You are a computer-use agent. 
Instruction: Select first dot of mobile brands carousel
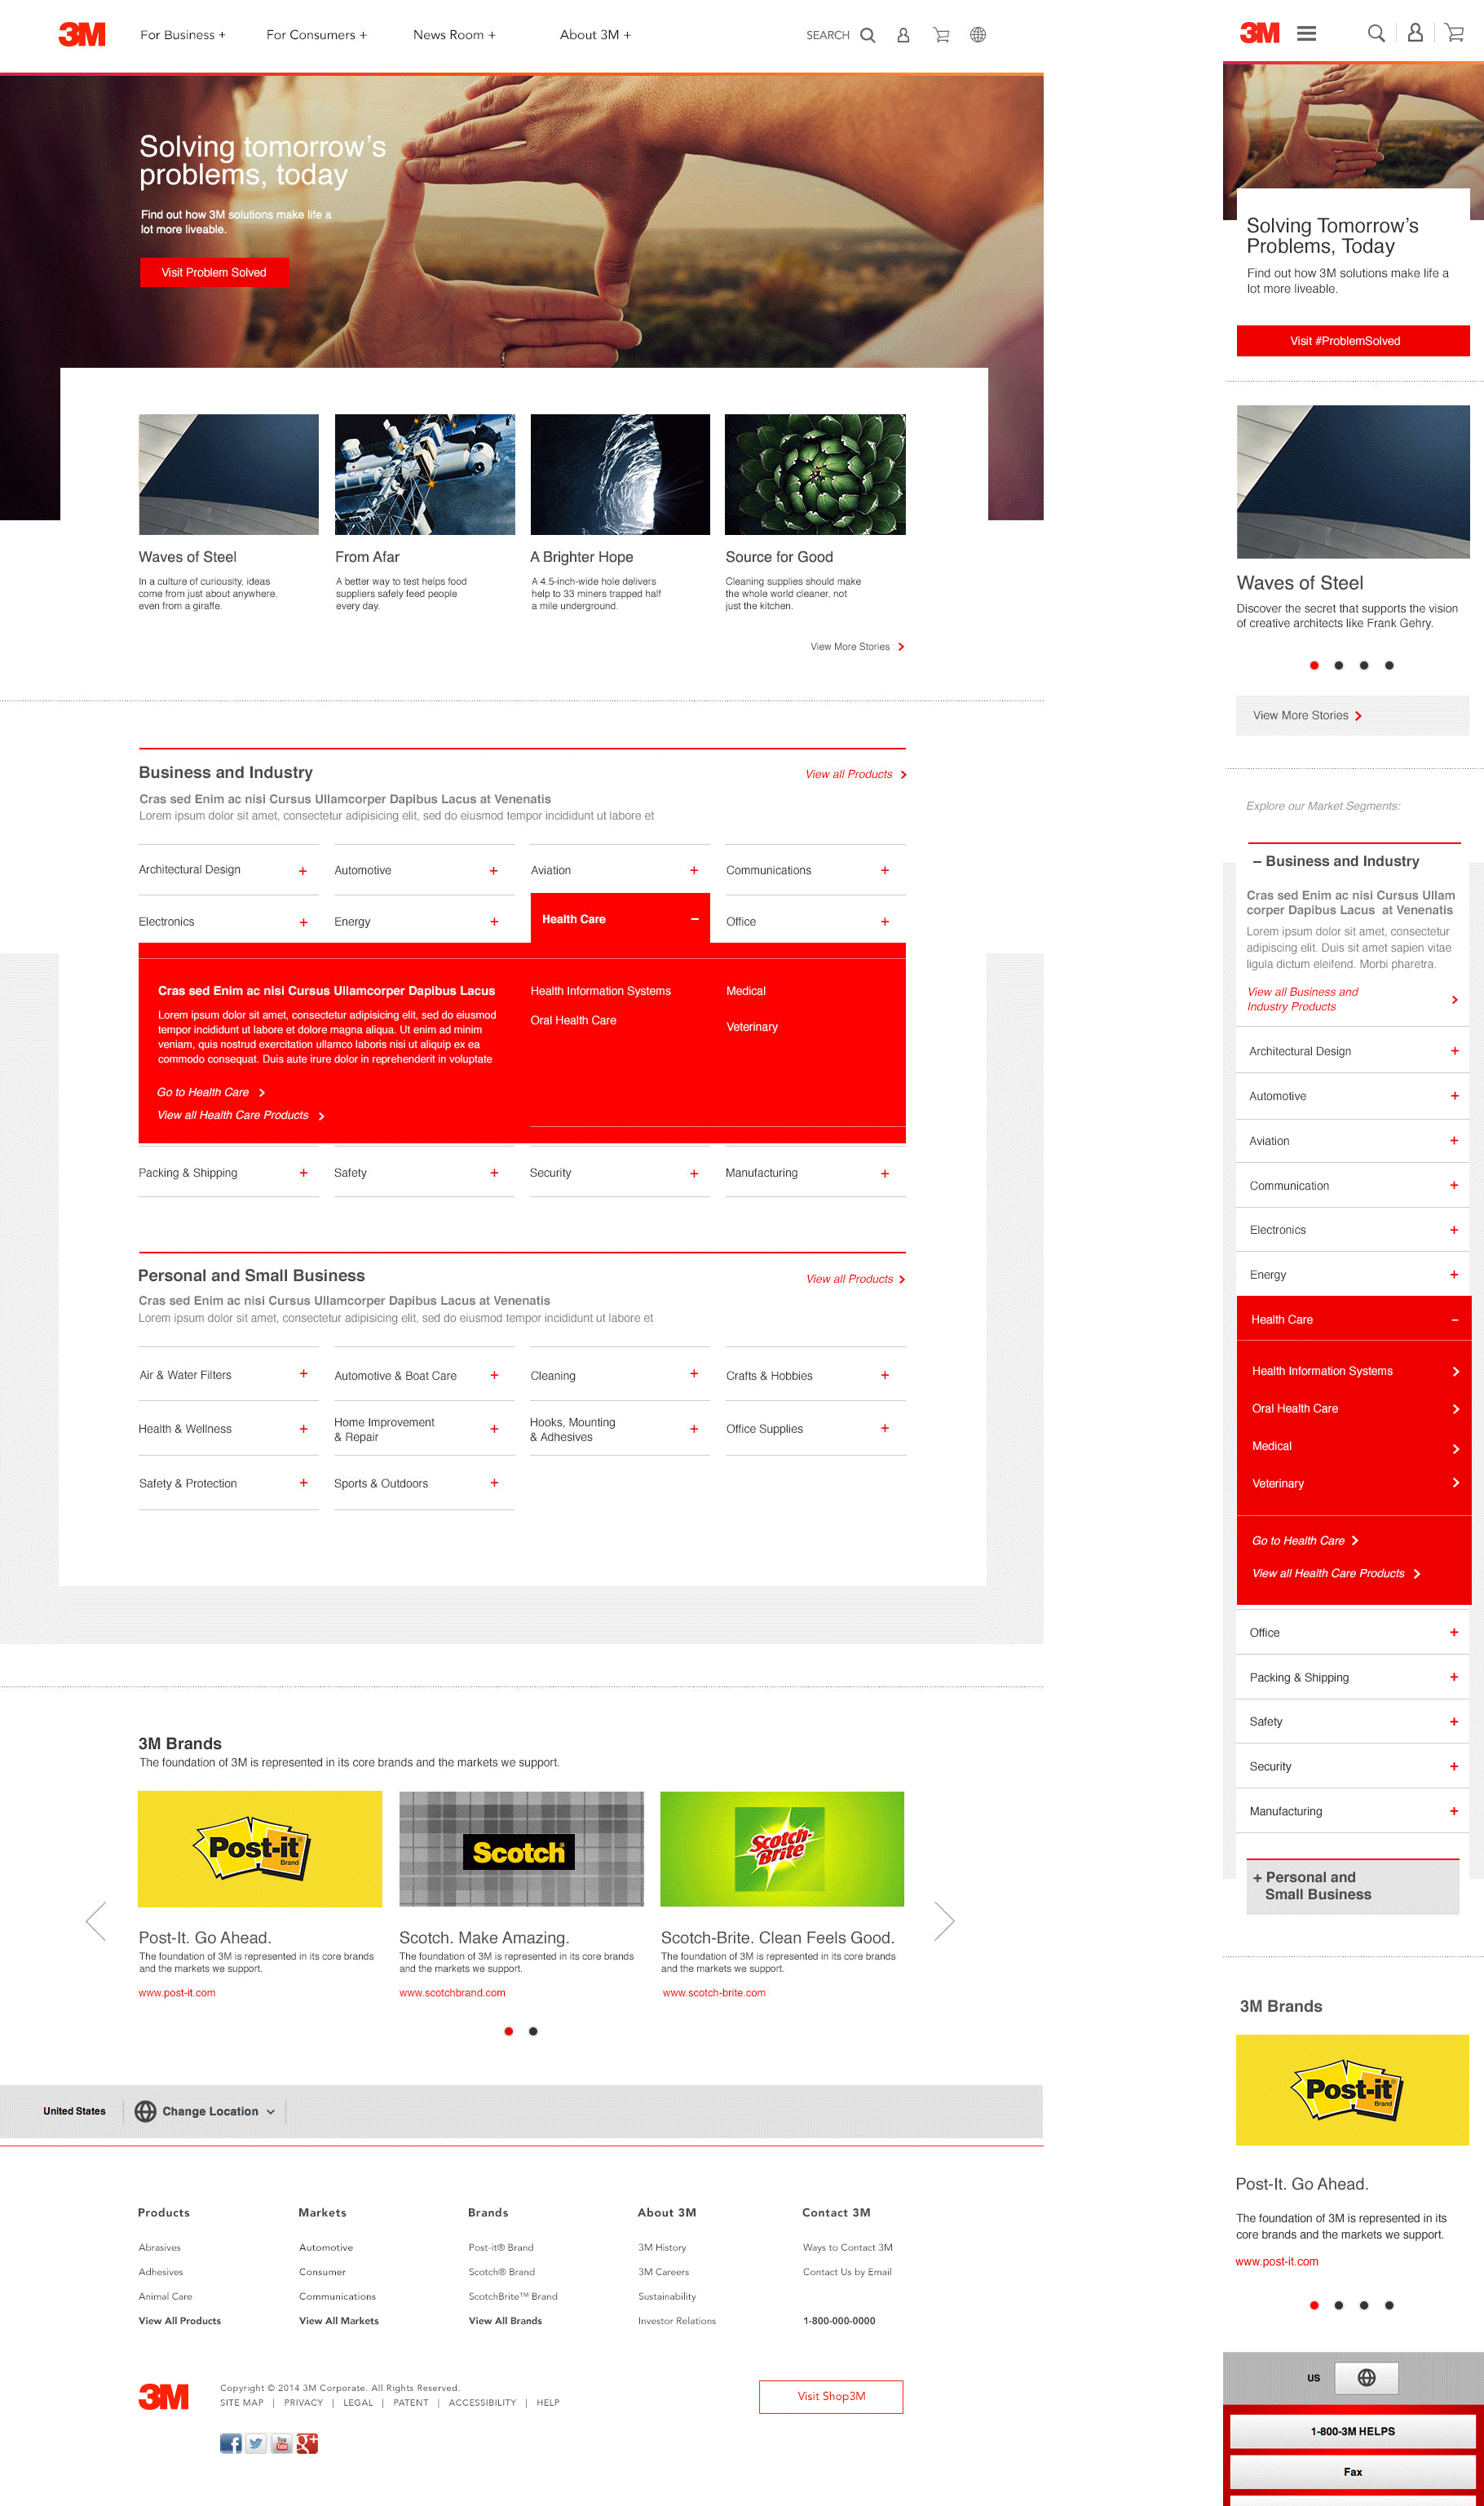point(1314,2305)
